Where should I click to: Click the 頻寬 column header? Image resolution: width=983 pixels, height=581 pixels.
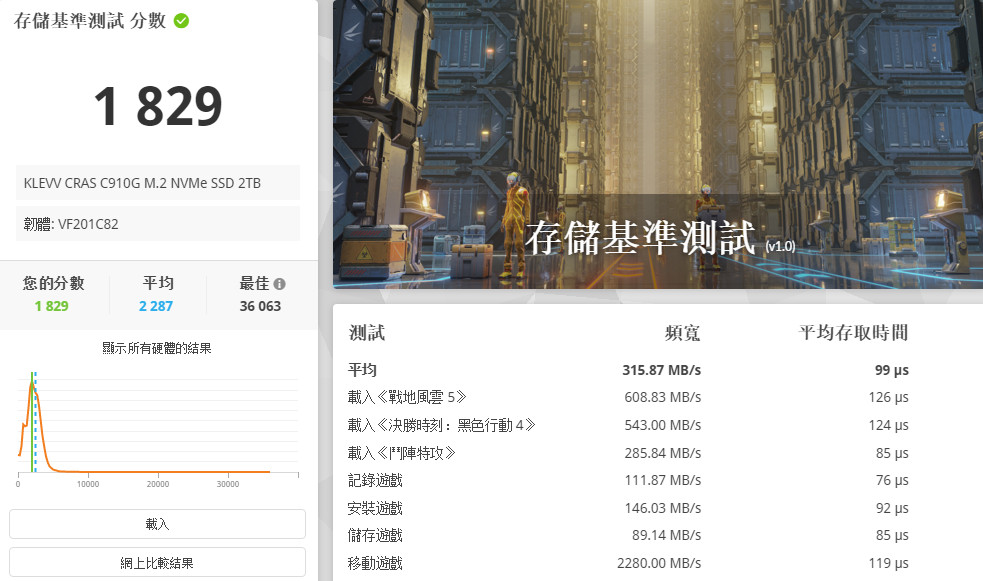click(682, 333)
